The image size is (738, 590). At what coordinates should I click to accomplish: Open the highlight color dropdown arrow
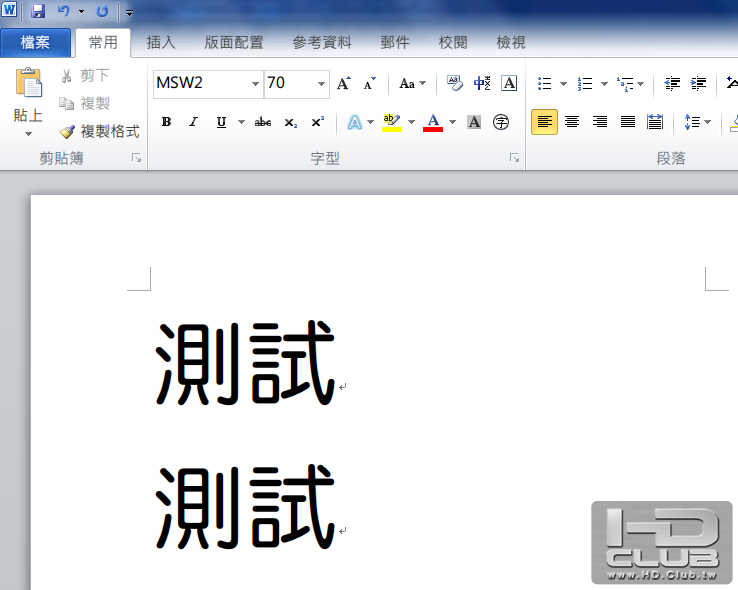point(411,122)
